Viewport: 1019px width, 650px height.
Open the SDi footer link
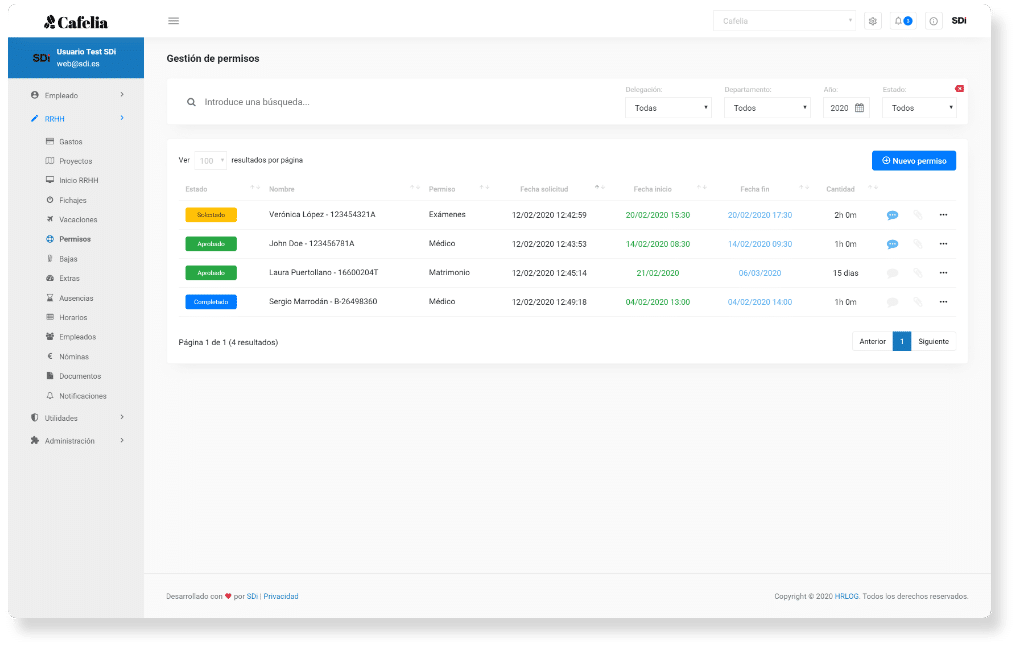[252, 596]
